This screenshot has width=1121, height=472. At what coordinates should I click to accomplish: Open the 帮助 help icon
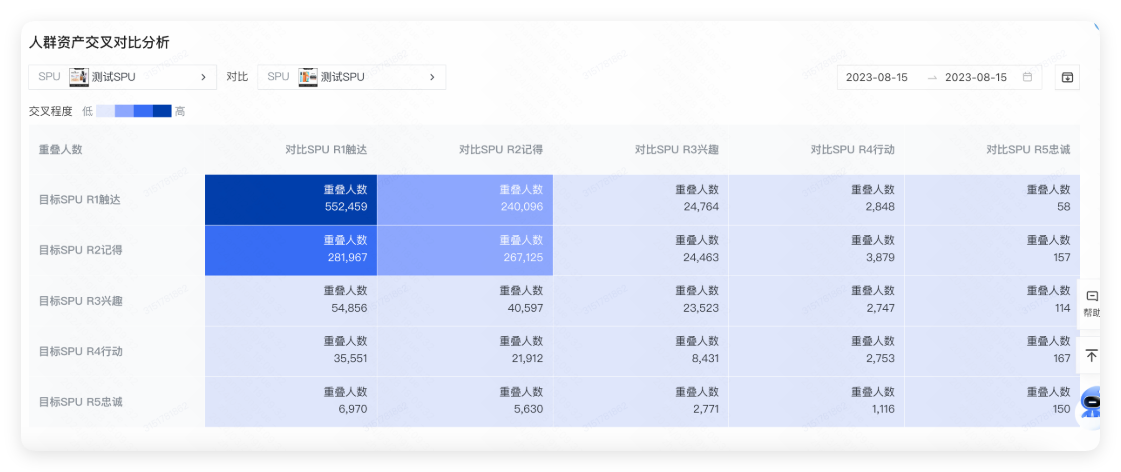[x=1091, y=302]
